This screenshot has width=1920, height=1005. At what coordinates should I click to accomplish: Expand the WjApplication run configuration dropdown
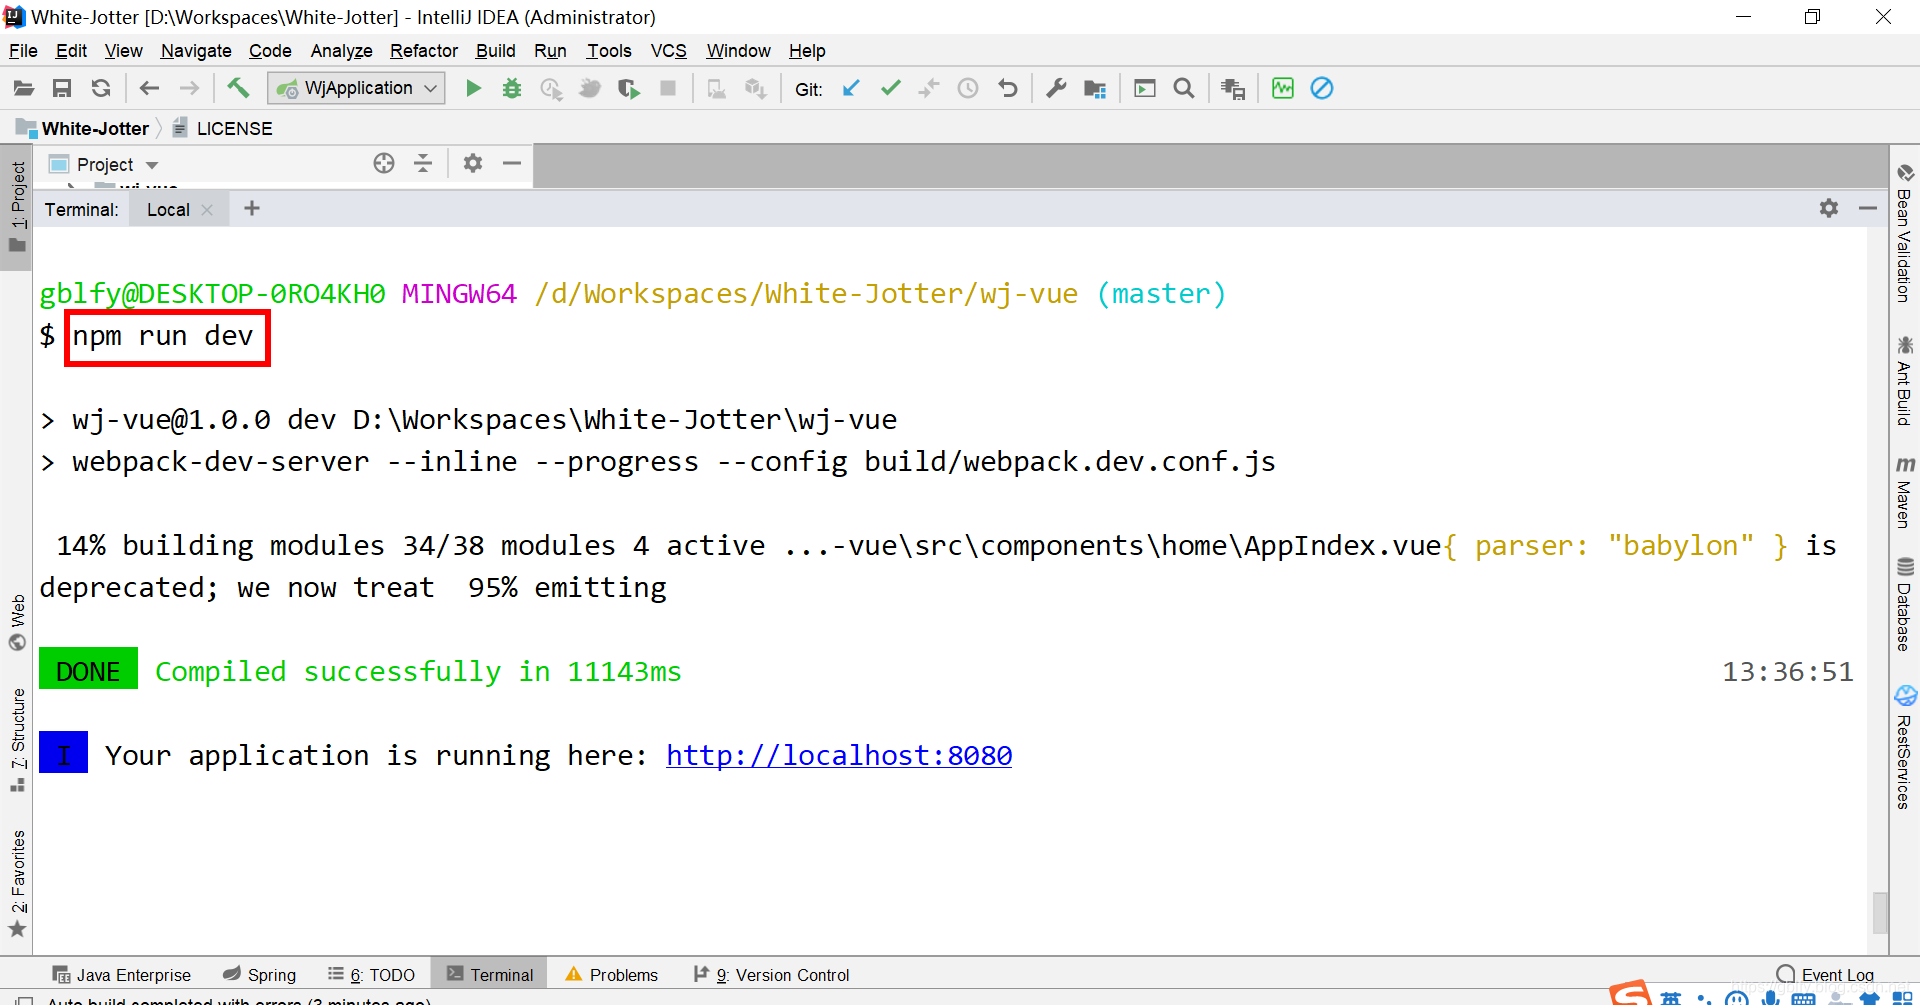tap(431, 89)
